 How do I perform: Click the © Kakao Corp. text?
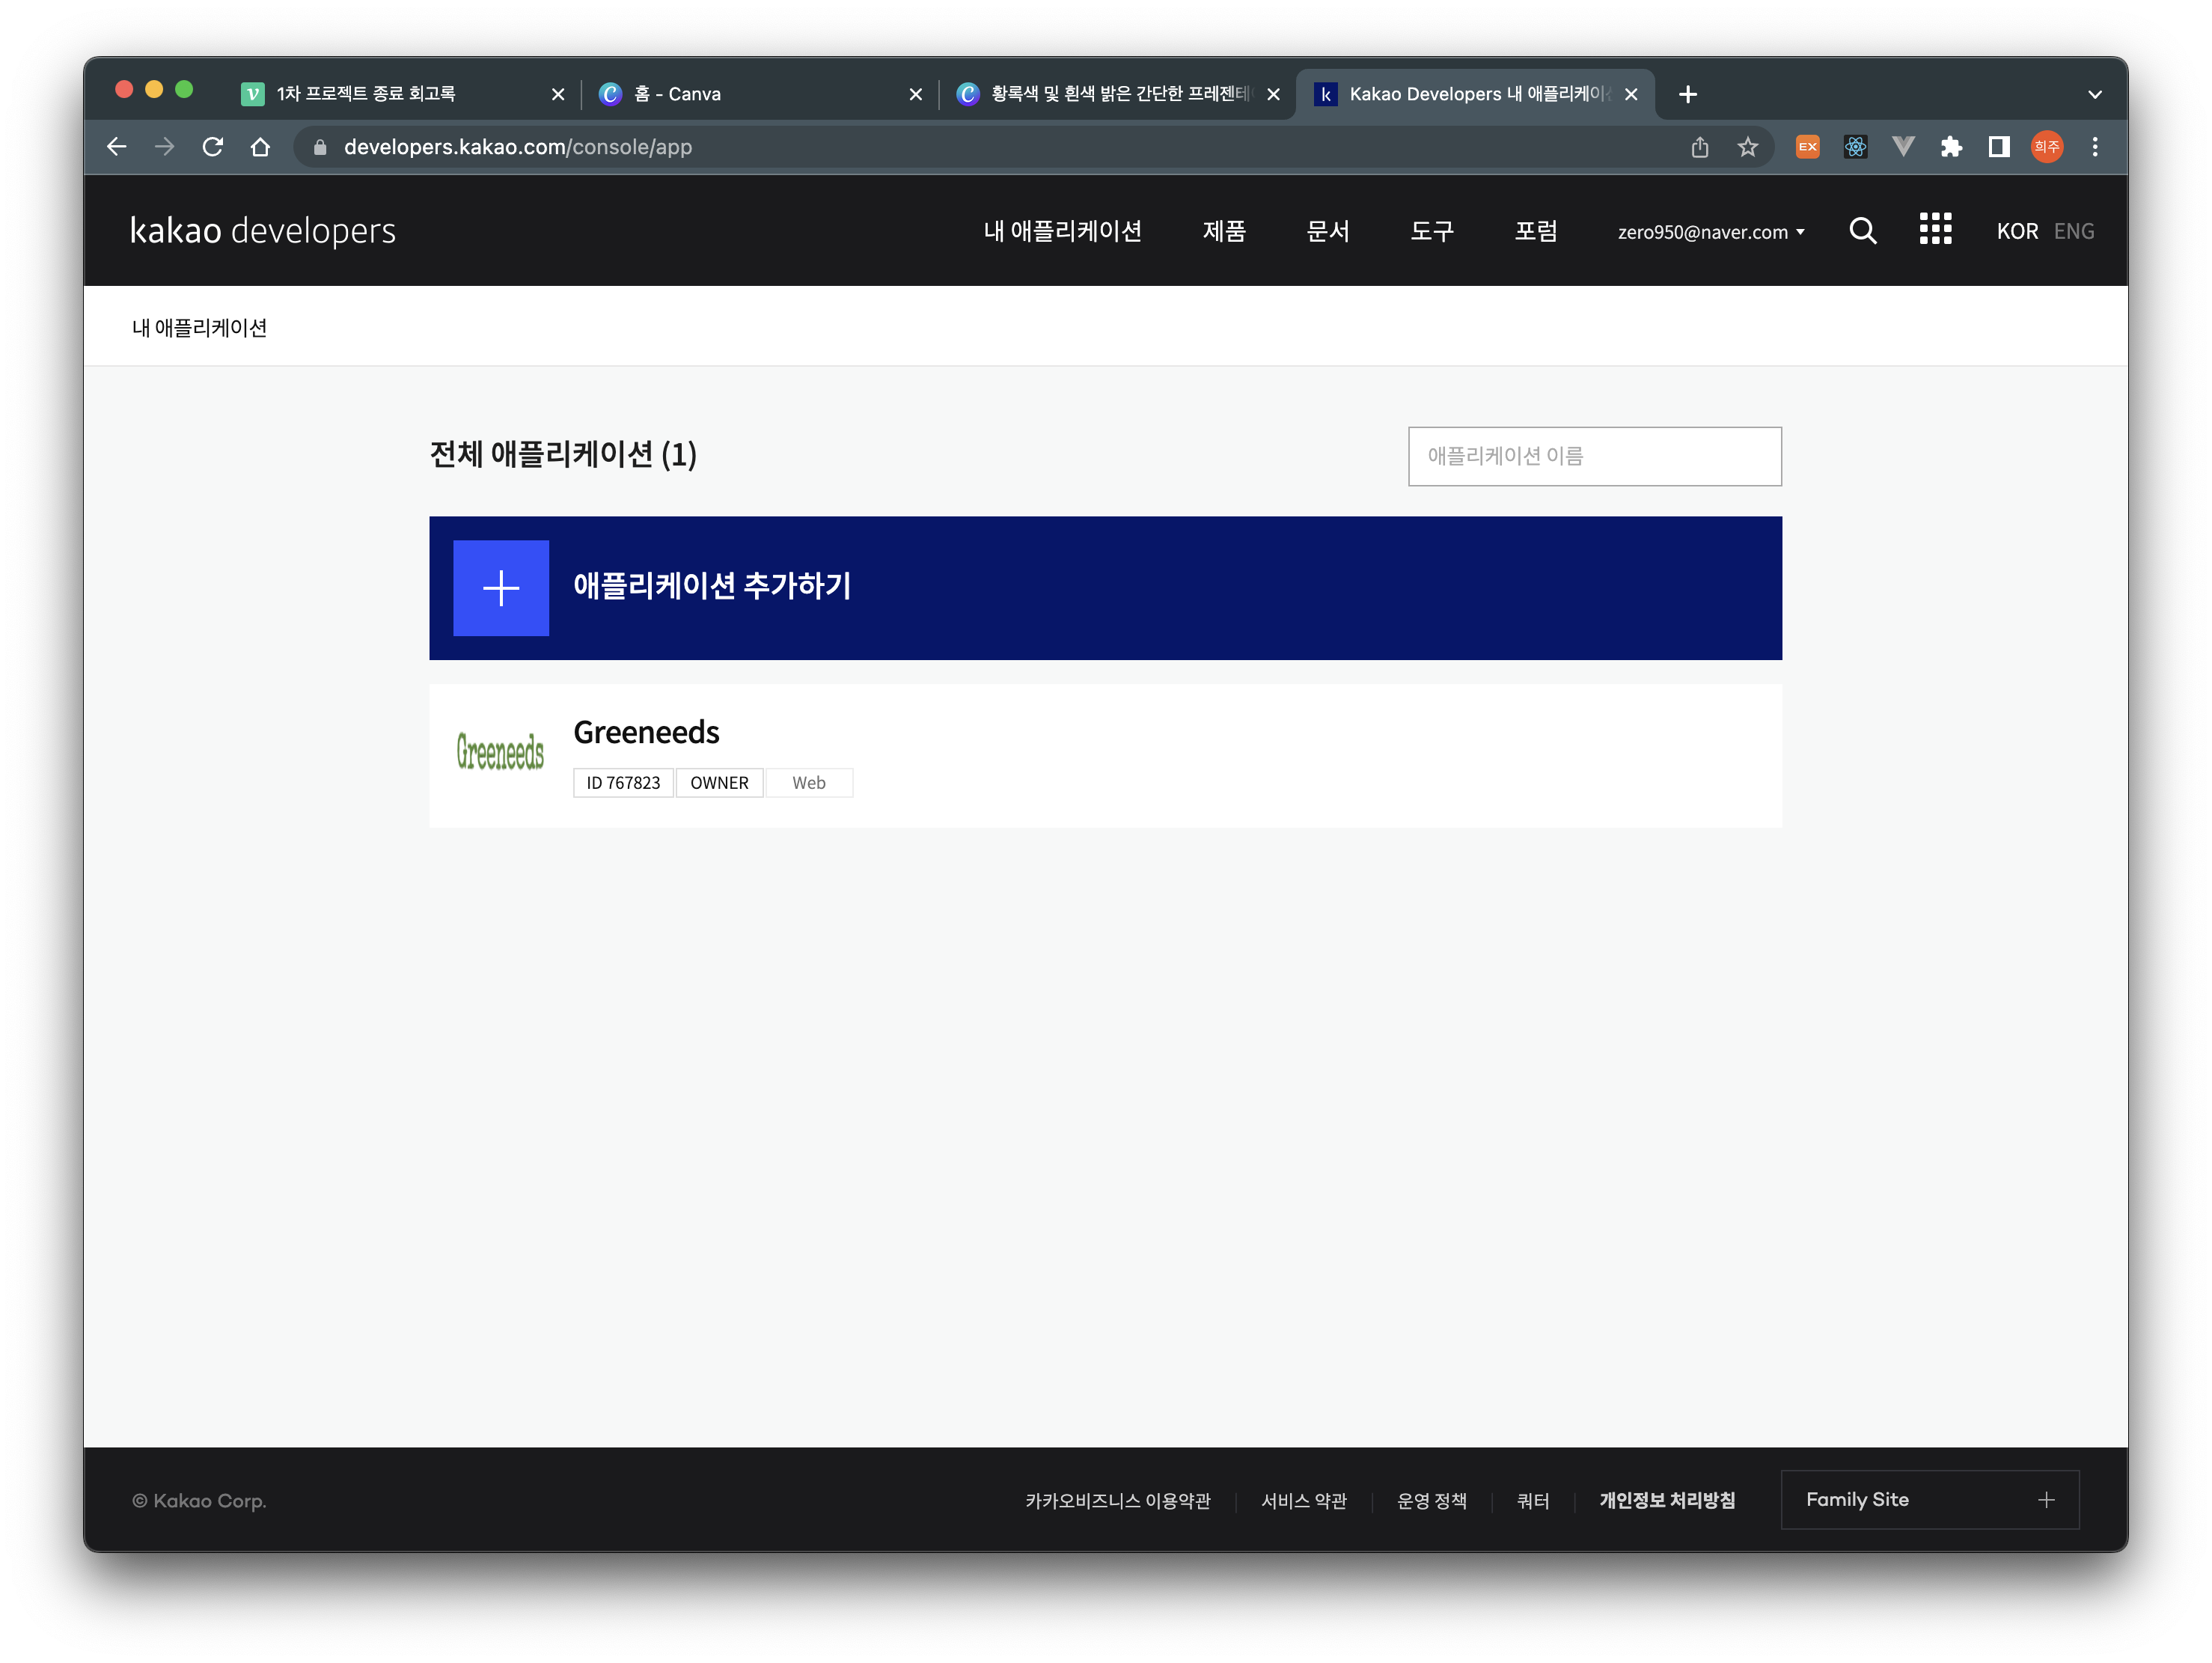(199, 1501)
